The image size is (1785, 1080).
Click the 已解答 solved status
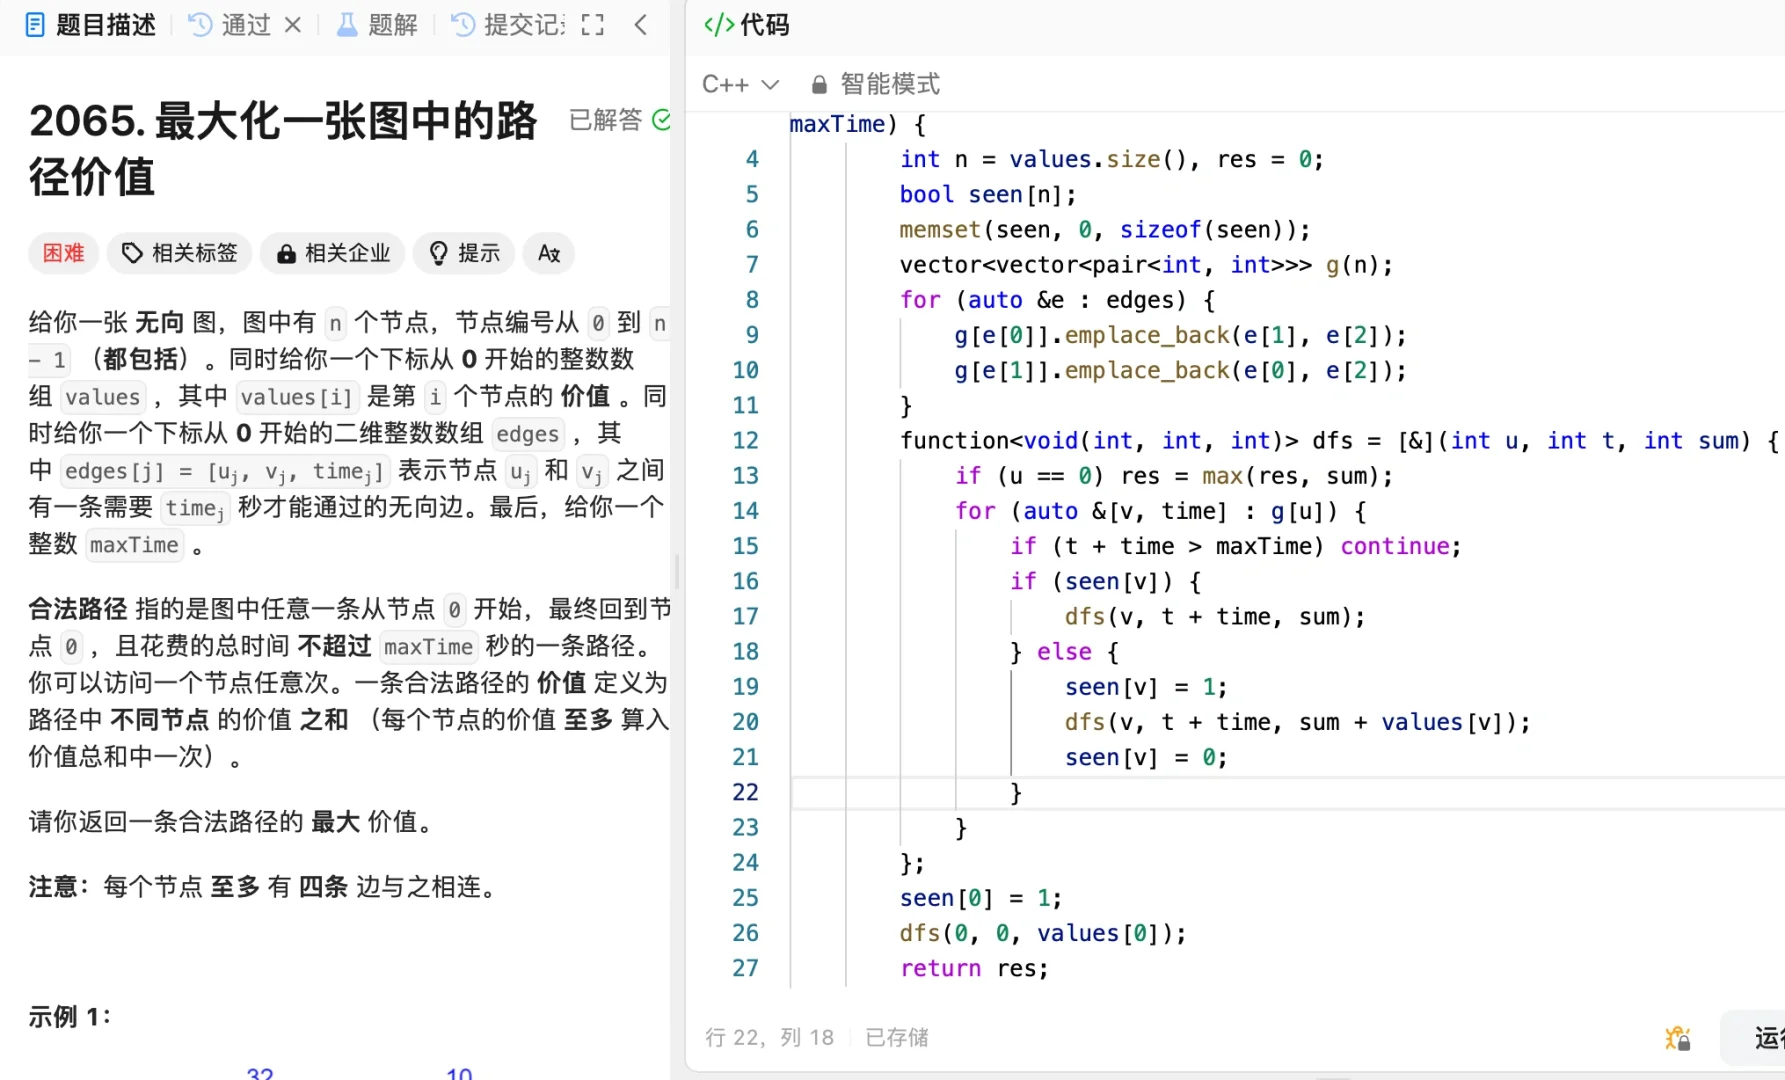click(605, 120)
